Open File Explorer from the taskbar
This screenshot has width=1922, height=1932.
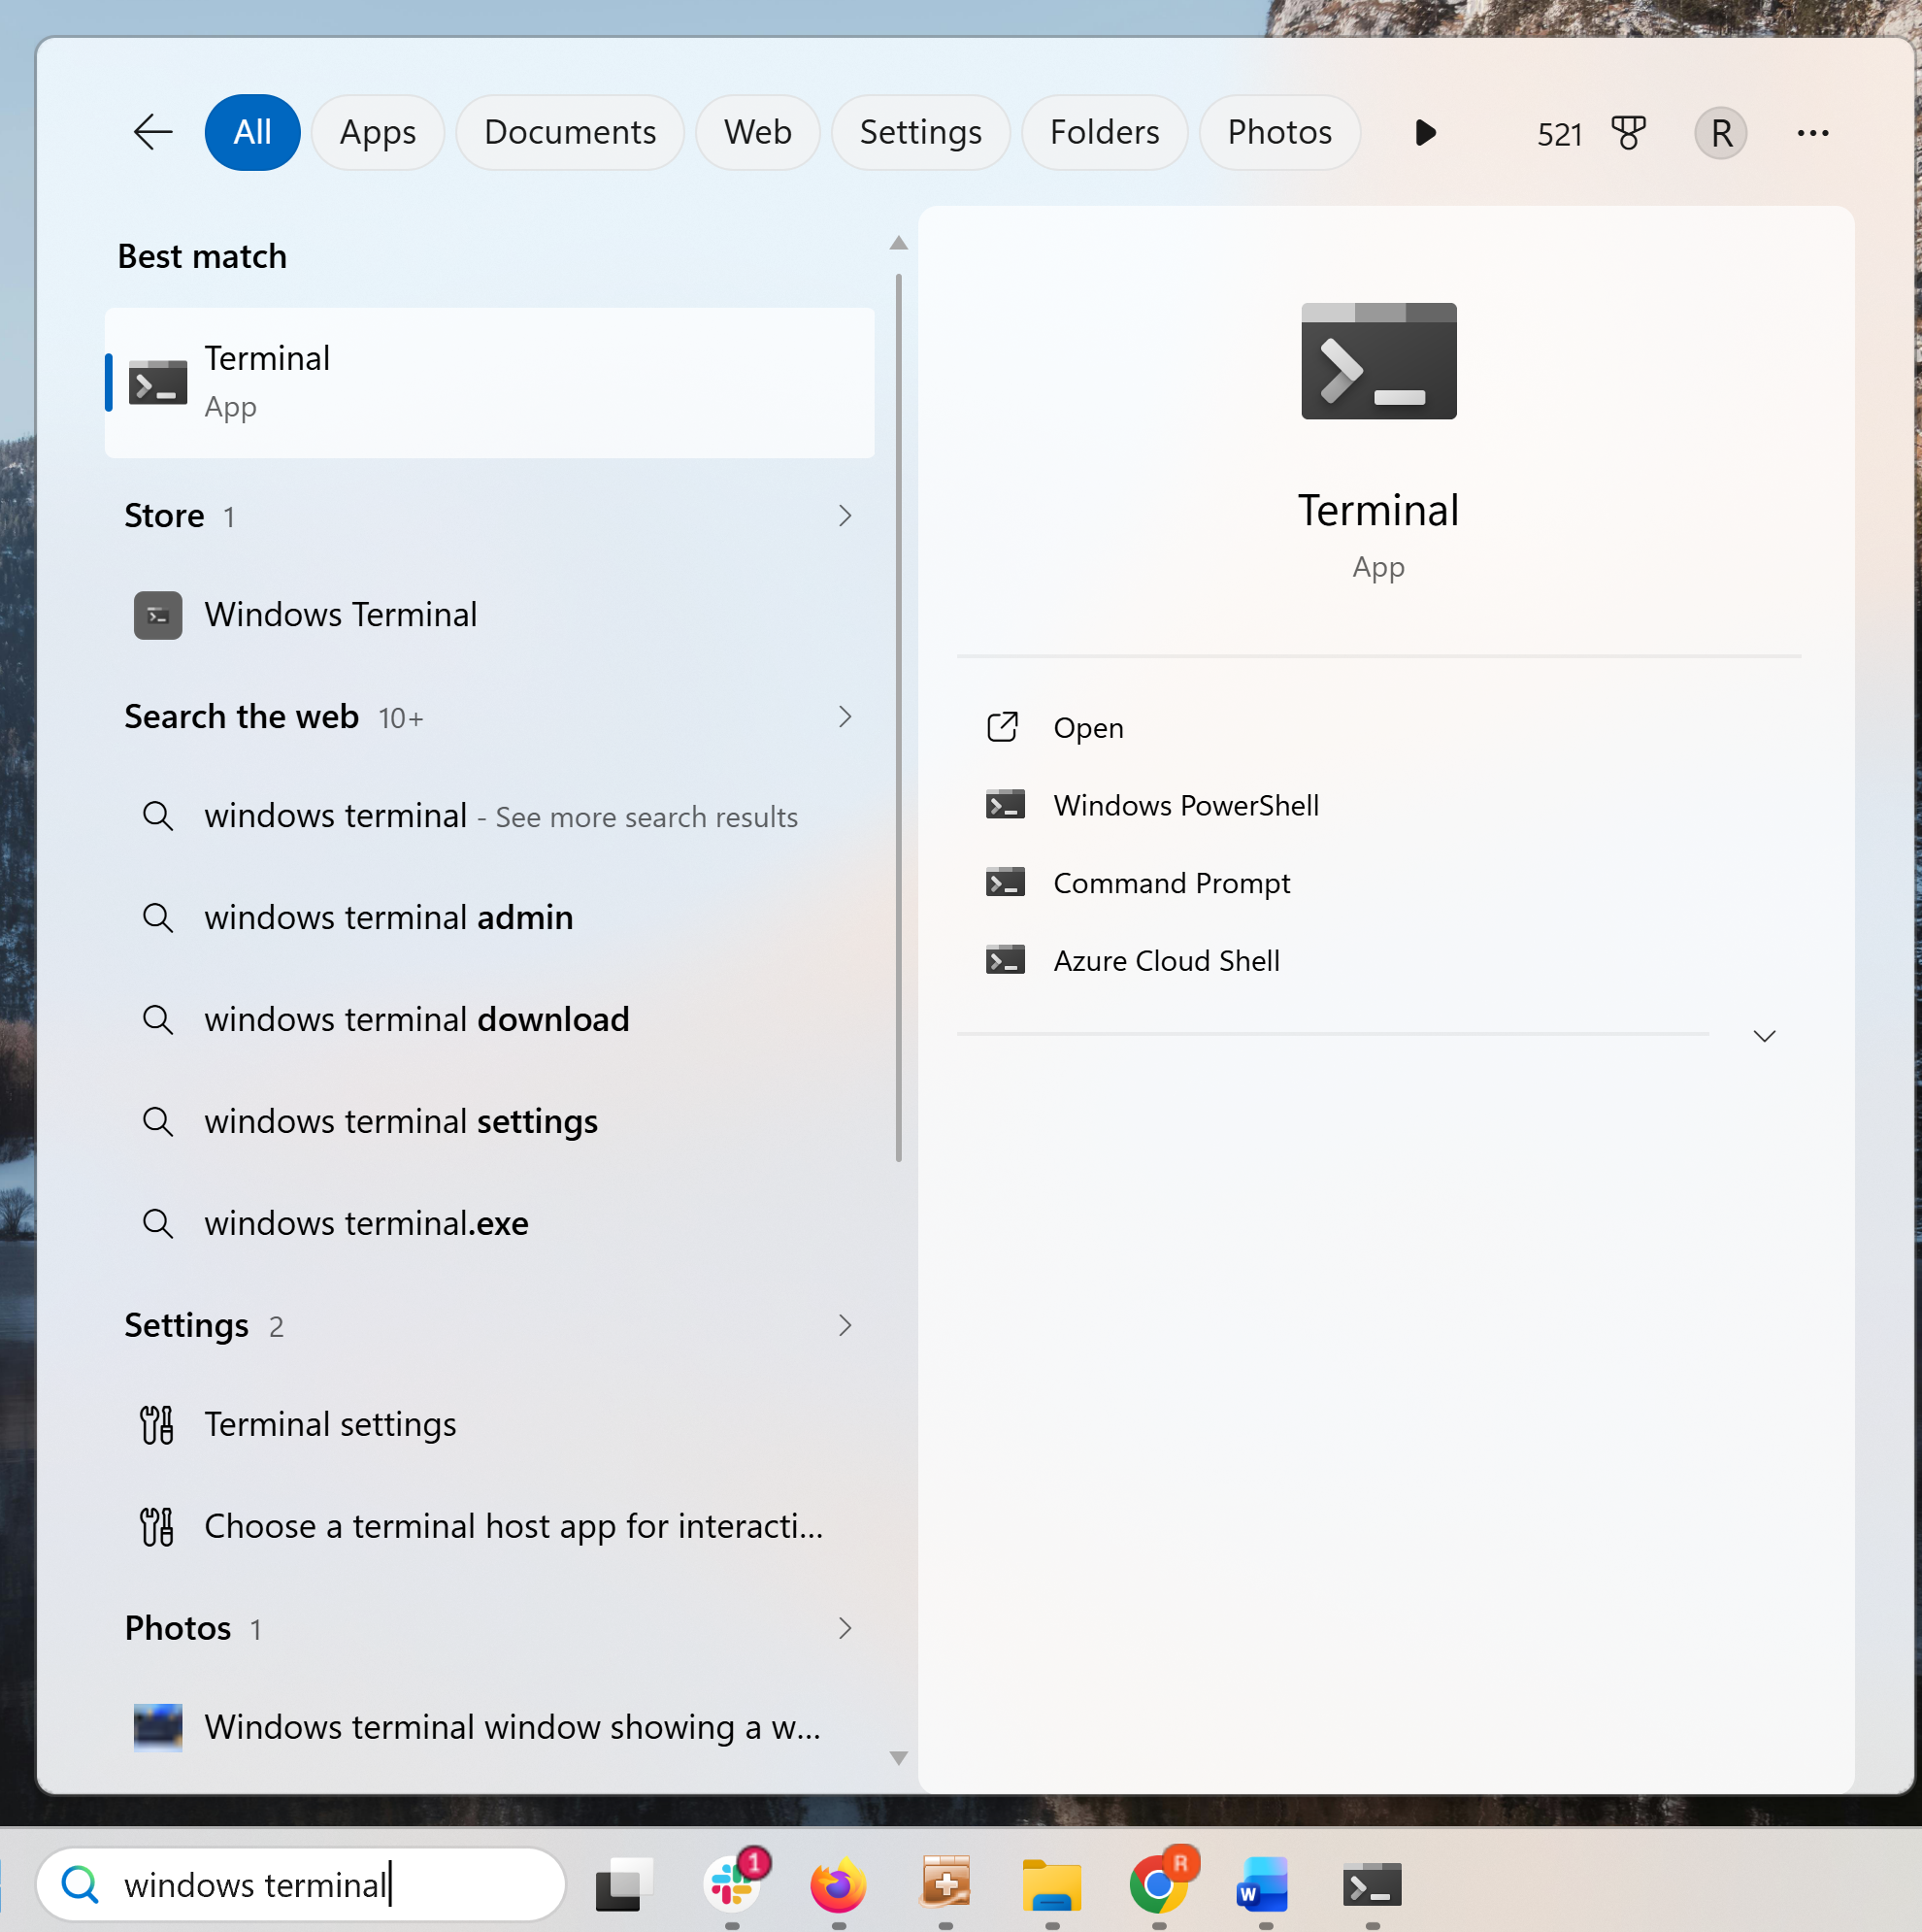click(x=1052, y=1885)
